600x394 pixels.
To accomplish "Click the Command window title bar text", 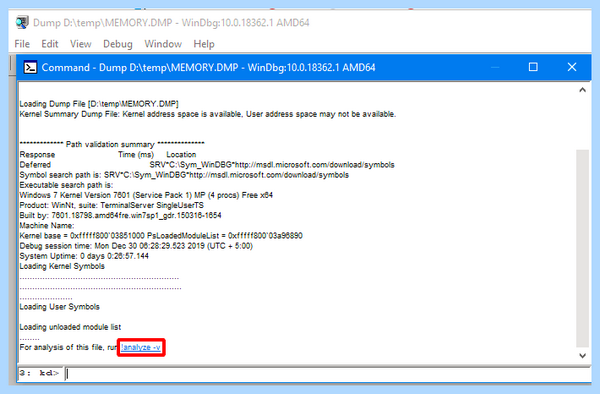I will 208,68.
